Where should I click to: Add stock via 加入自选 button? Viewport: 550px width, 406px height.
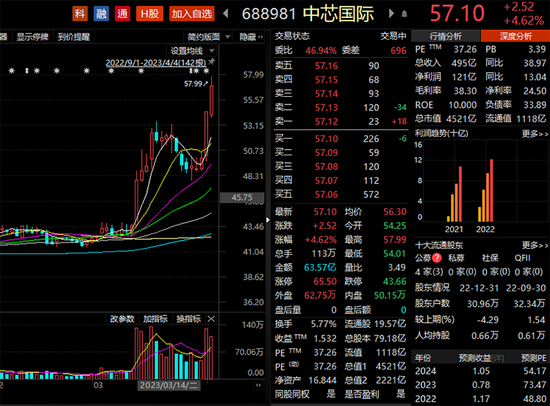coord(192,14)
